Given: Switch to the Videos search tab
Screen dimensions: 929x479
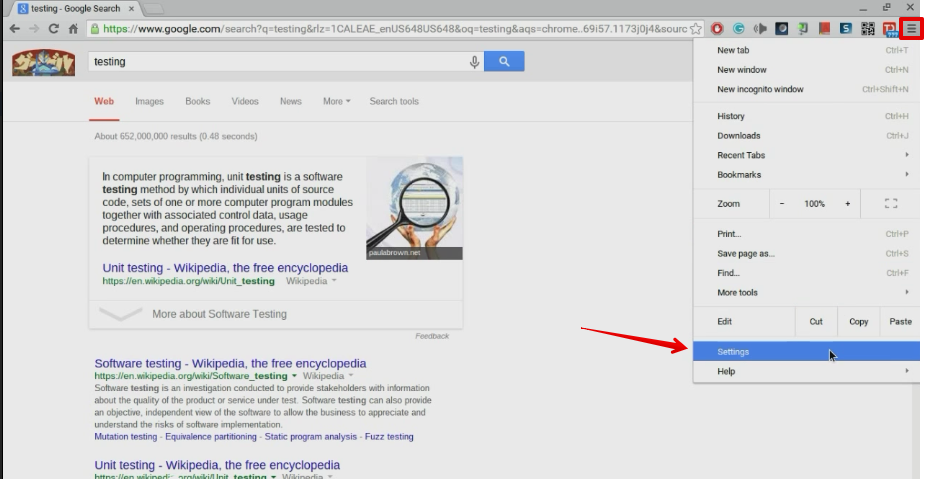Looking at the screenshot, I should (x=245, y=101).
